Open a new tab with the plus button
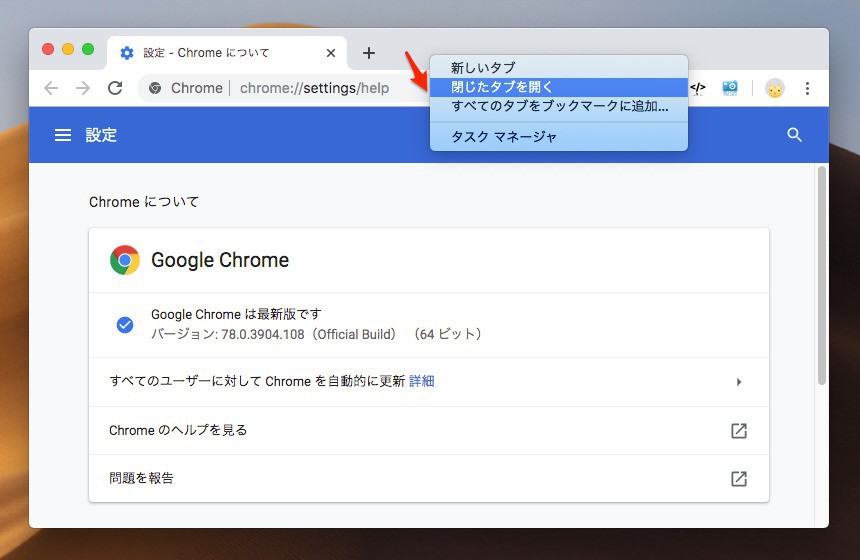This screenshot has width=860, height=560. pos(369,53)
